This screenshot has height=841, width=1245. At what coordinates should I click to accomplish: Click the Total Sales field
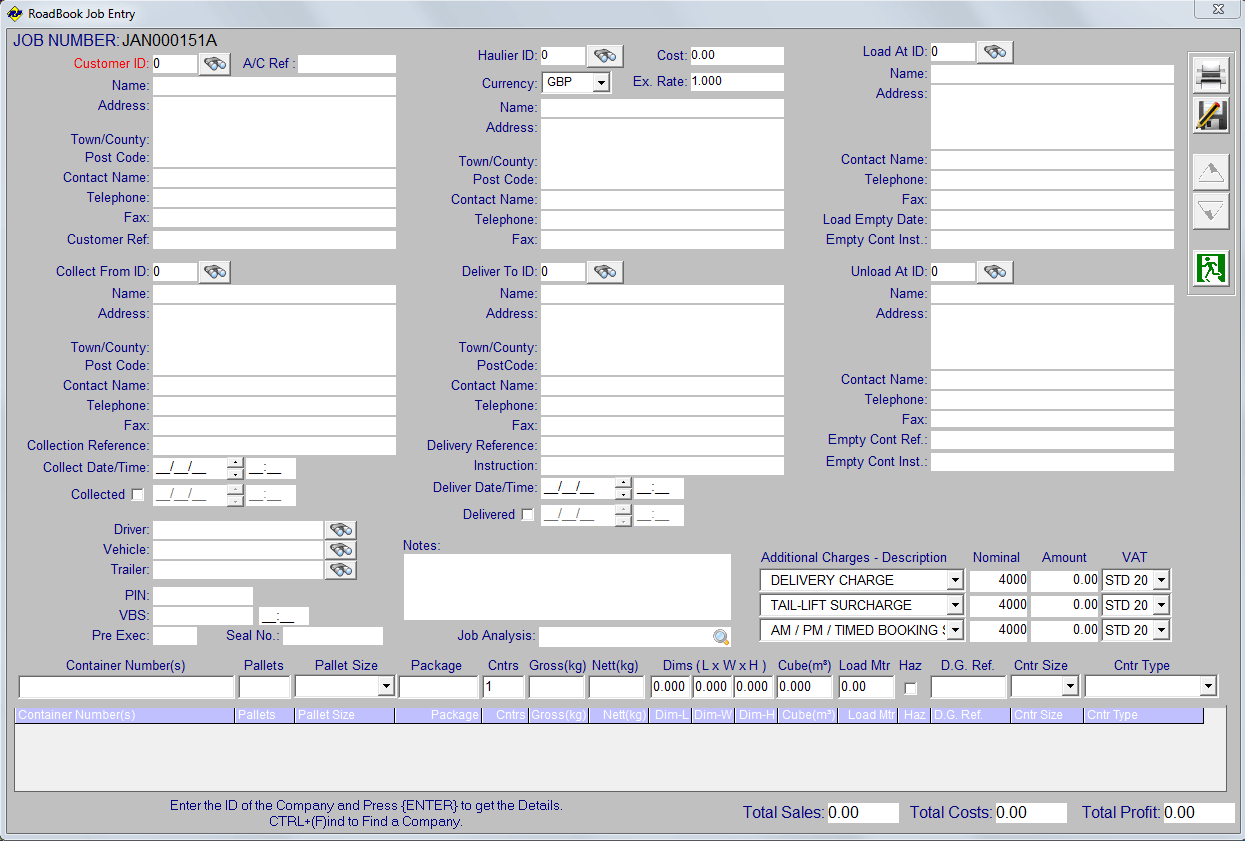coord(862,813)
